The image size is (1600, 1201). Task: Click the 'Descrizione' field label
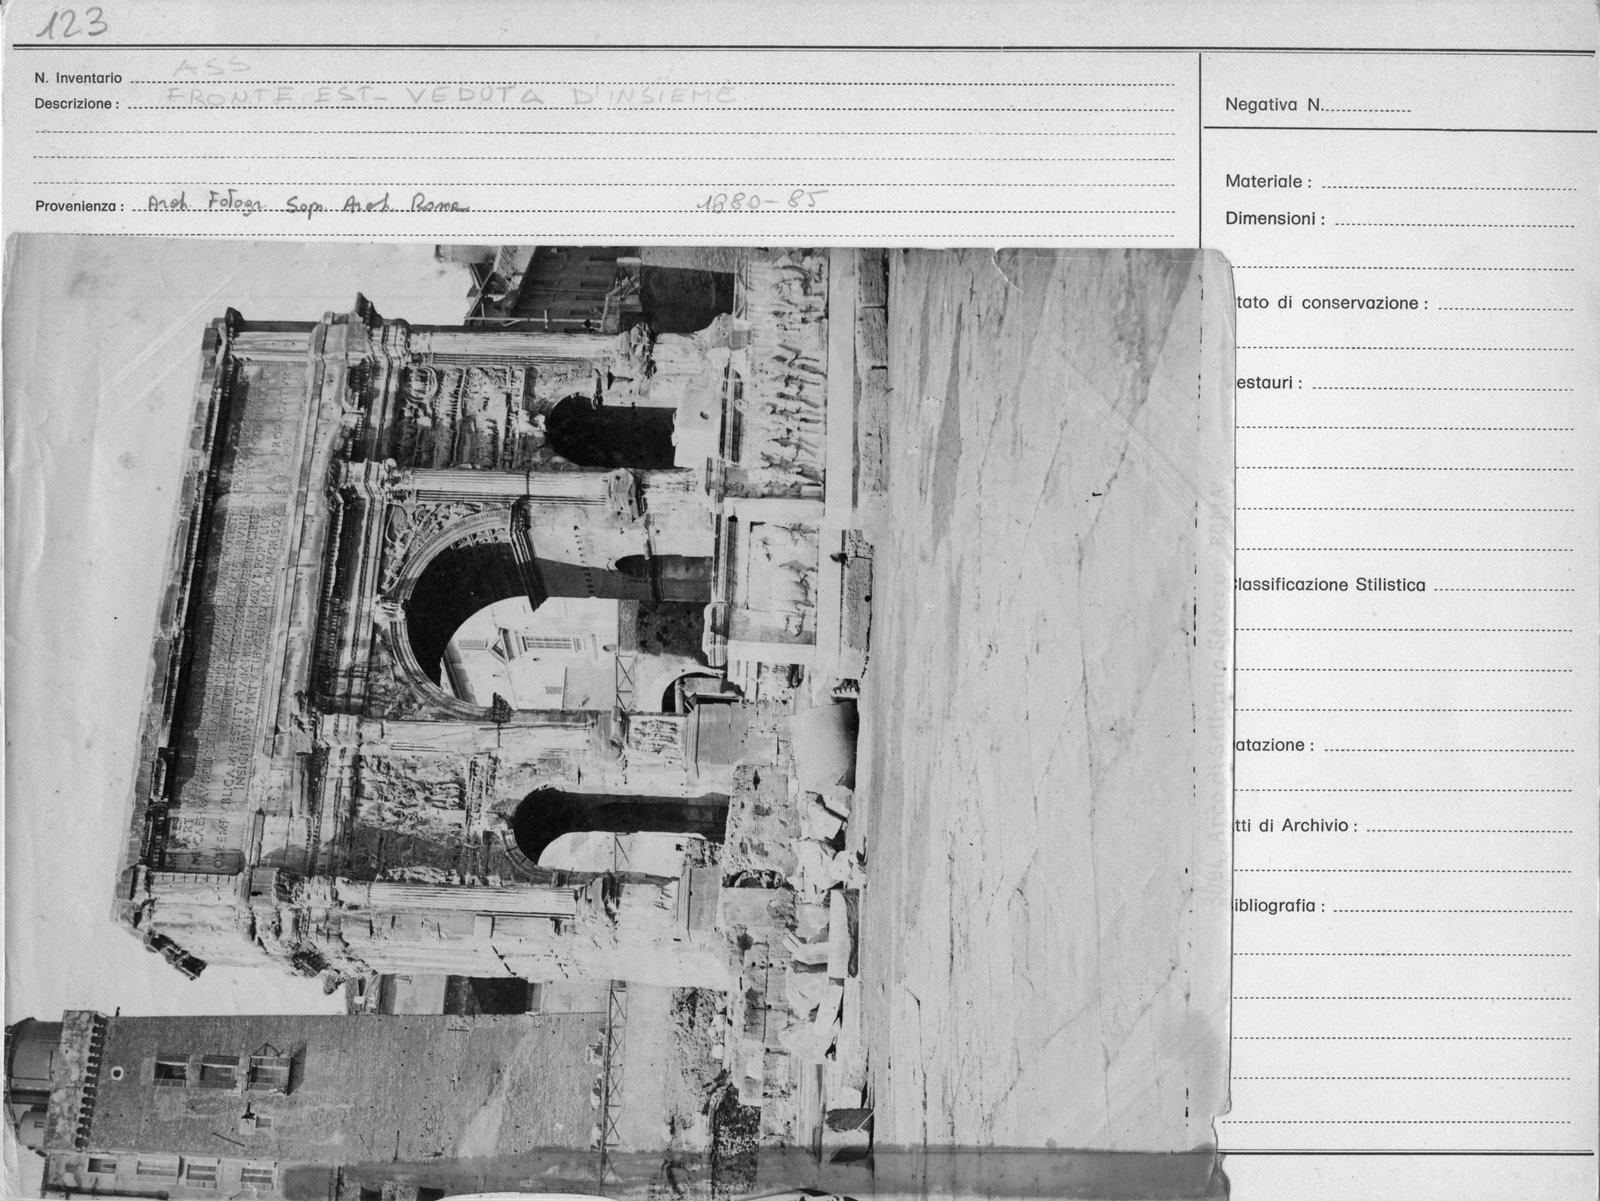tap(76, 104)
